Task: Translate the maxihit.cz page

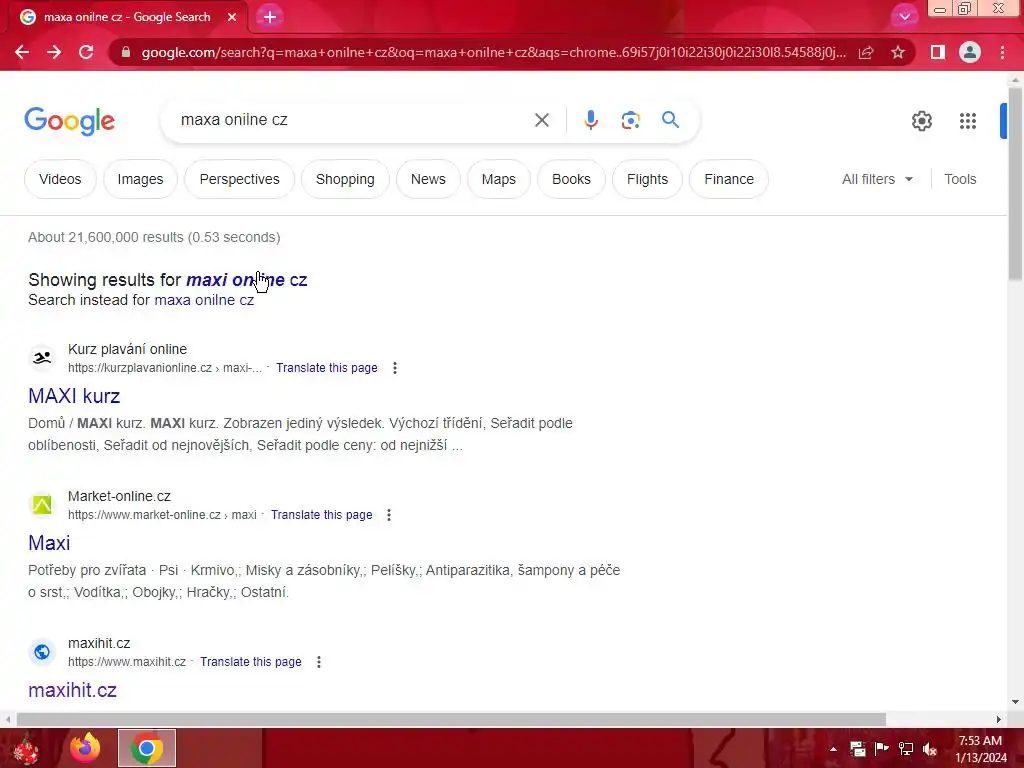Action: click(251, 662)
